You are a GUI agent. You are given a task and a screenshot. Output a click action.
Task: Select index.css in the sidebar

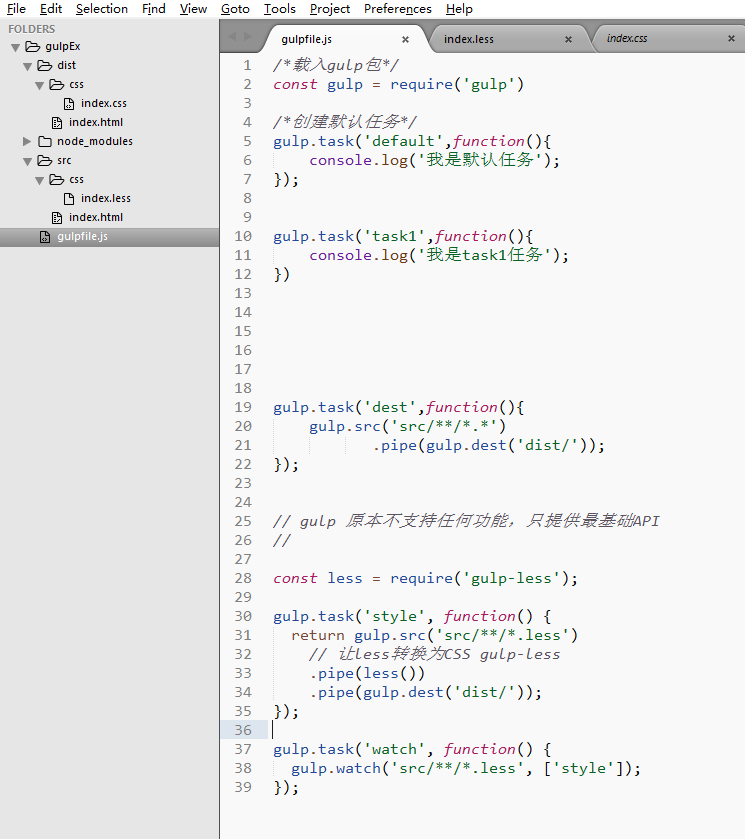pos(104,103)
